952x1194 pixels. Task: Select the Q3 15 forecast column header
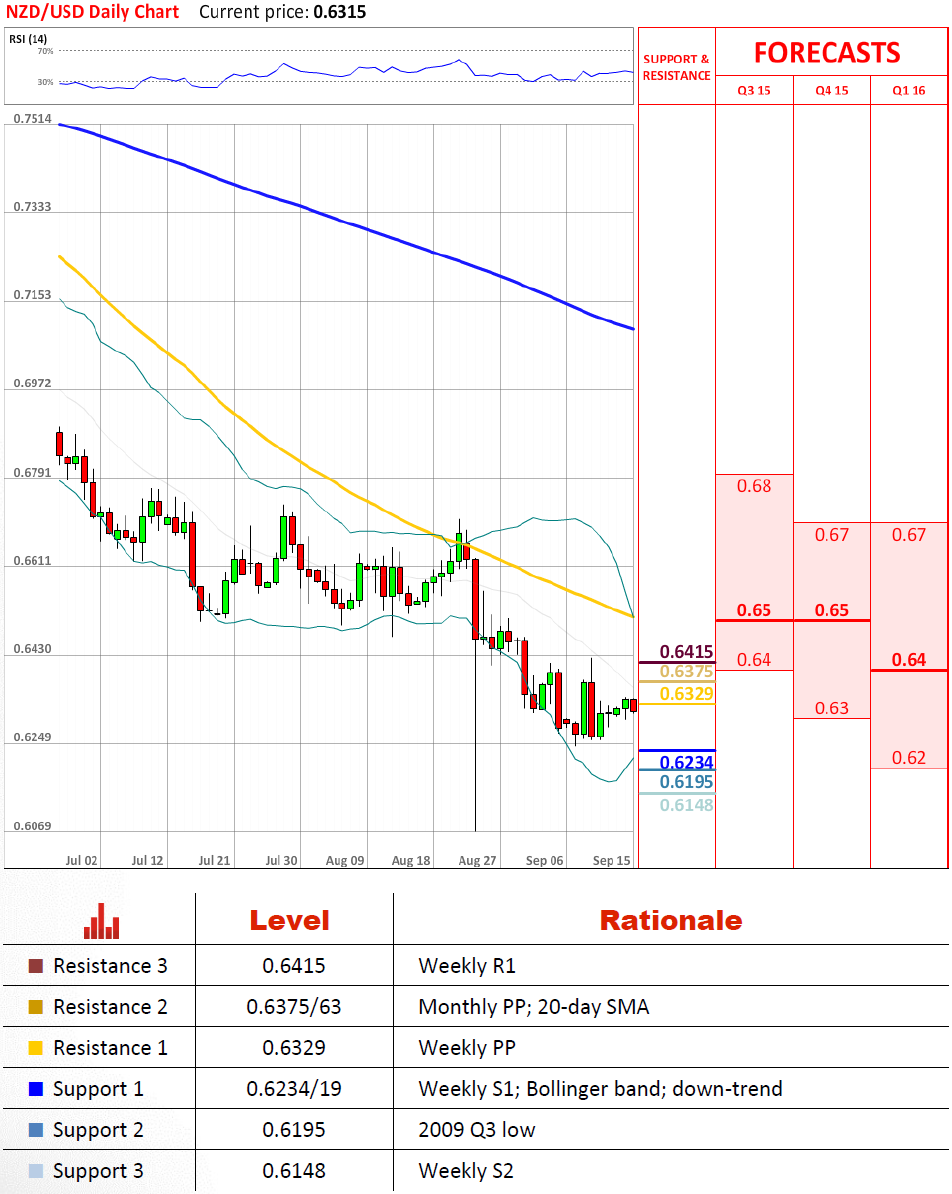(754, 91)
